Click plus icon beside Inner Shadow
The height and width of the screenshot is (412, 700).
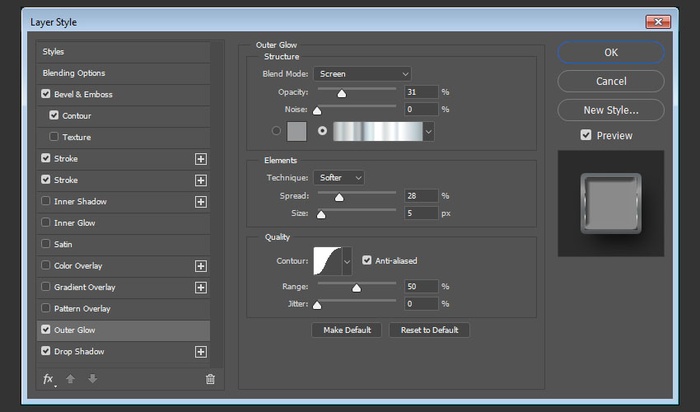[x=201, y=202]
